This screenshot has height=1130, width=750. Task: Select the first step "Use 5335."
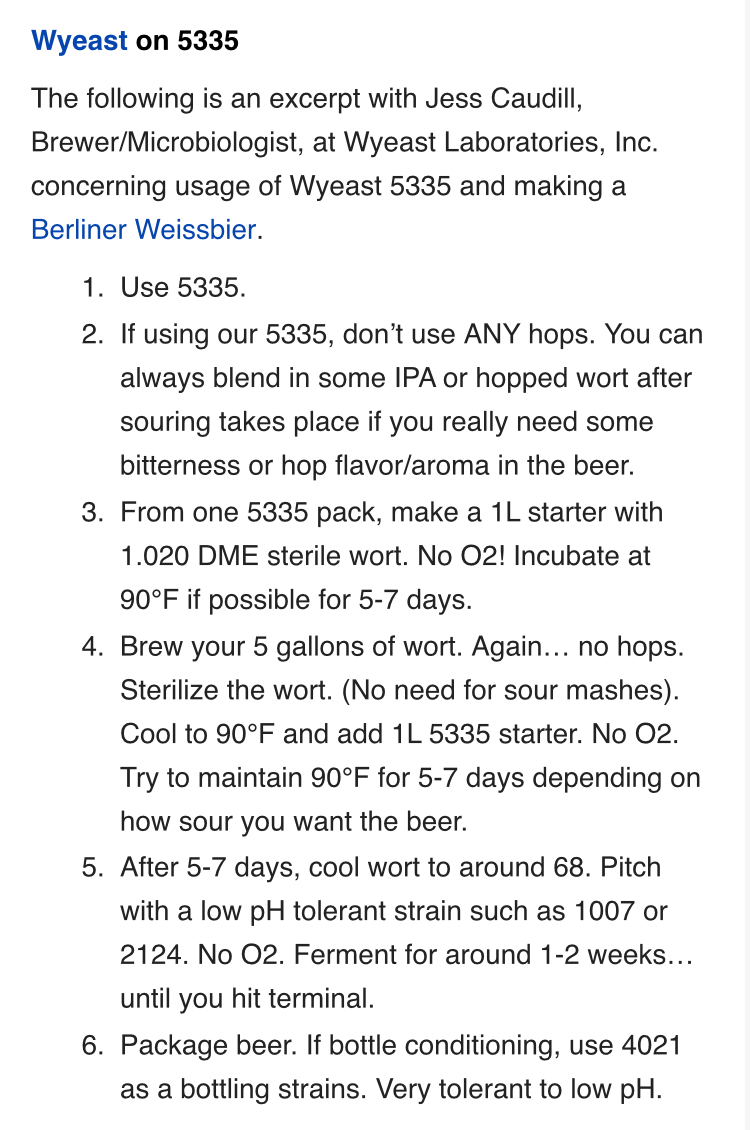point(183,288)
